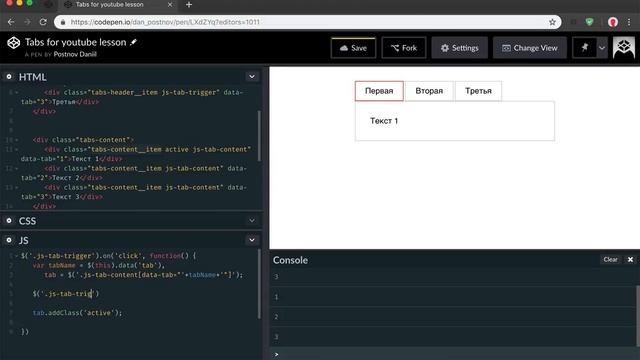Click the $('.js-tab-trig') code line
The width and height of the screenshot is (640, 360).
tap(66, 293)
